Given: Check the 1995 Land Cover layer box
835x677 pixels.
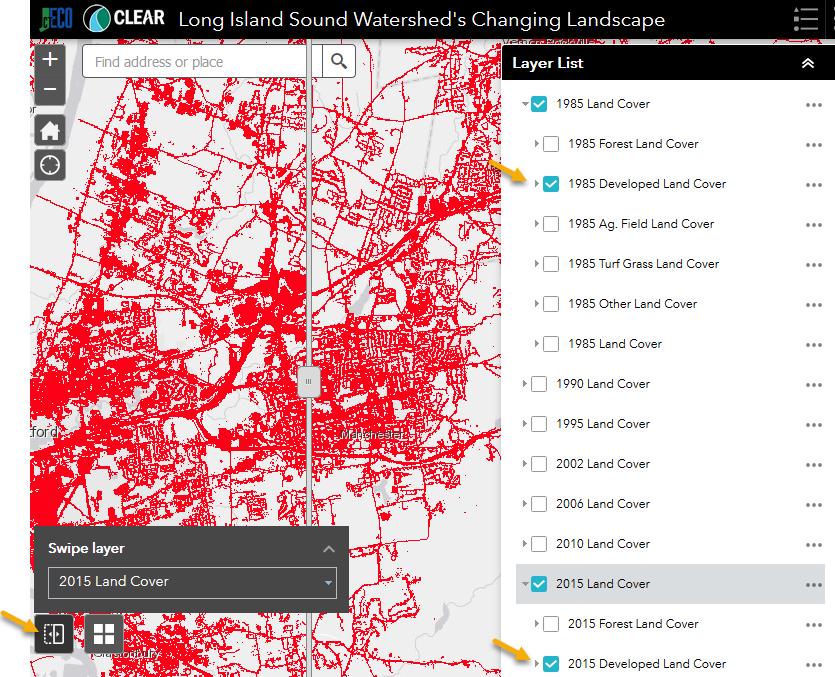Looking at the screenshot, I should click(x=539, y=423).
